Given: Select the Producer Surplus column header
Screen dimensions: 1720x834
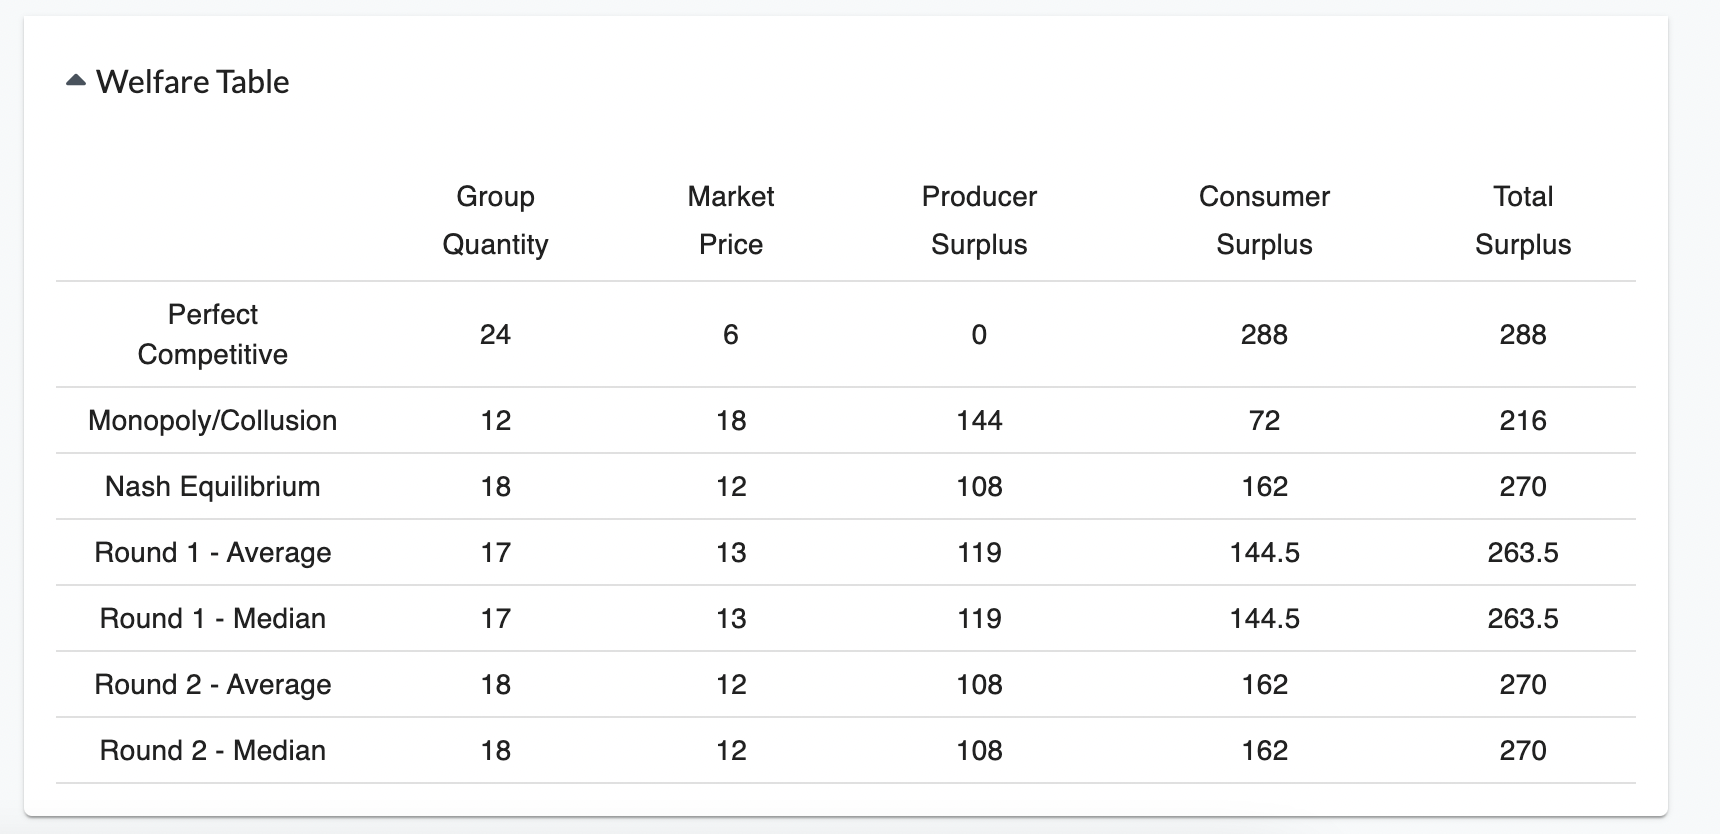Looking at the screenshot, I should click(x=979, y=220).
